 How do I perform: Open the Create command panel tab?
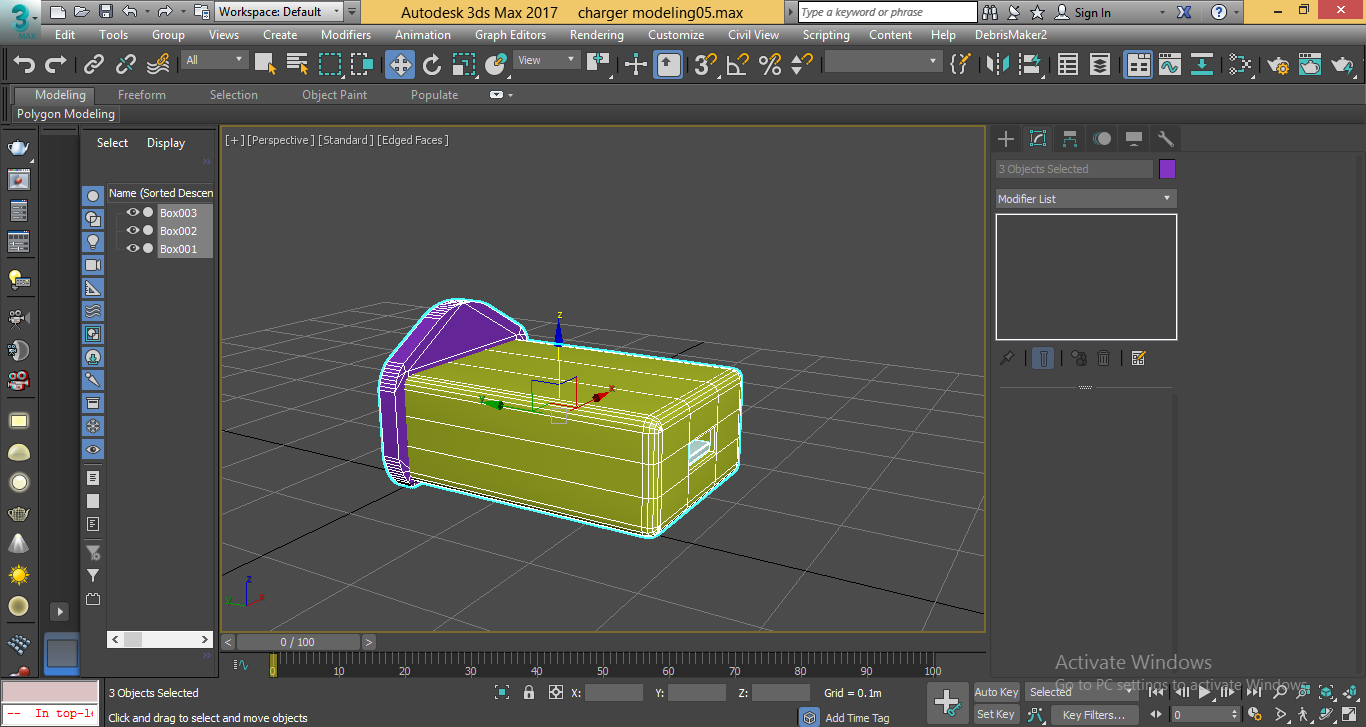[x=1006, y=139]
